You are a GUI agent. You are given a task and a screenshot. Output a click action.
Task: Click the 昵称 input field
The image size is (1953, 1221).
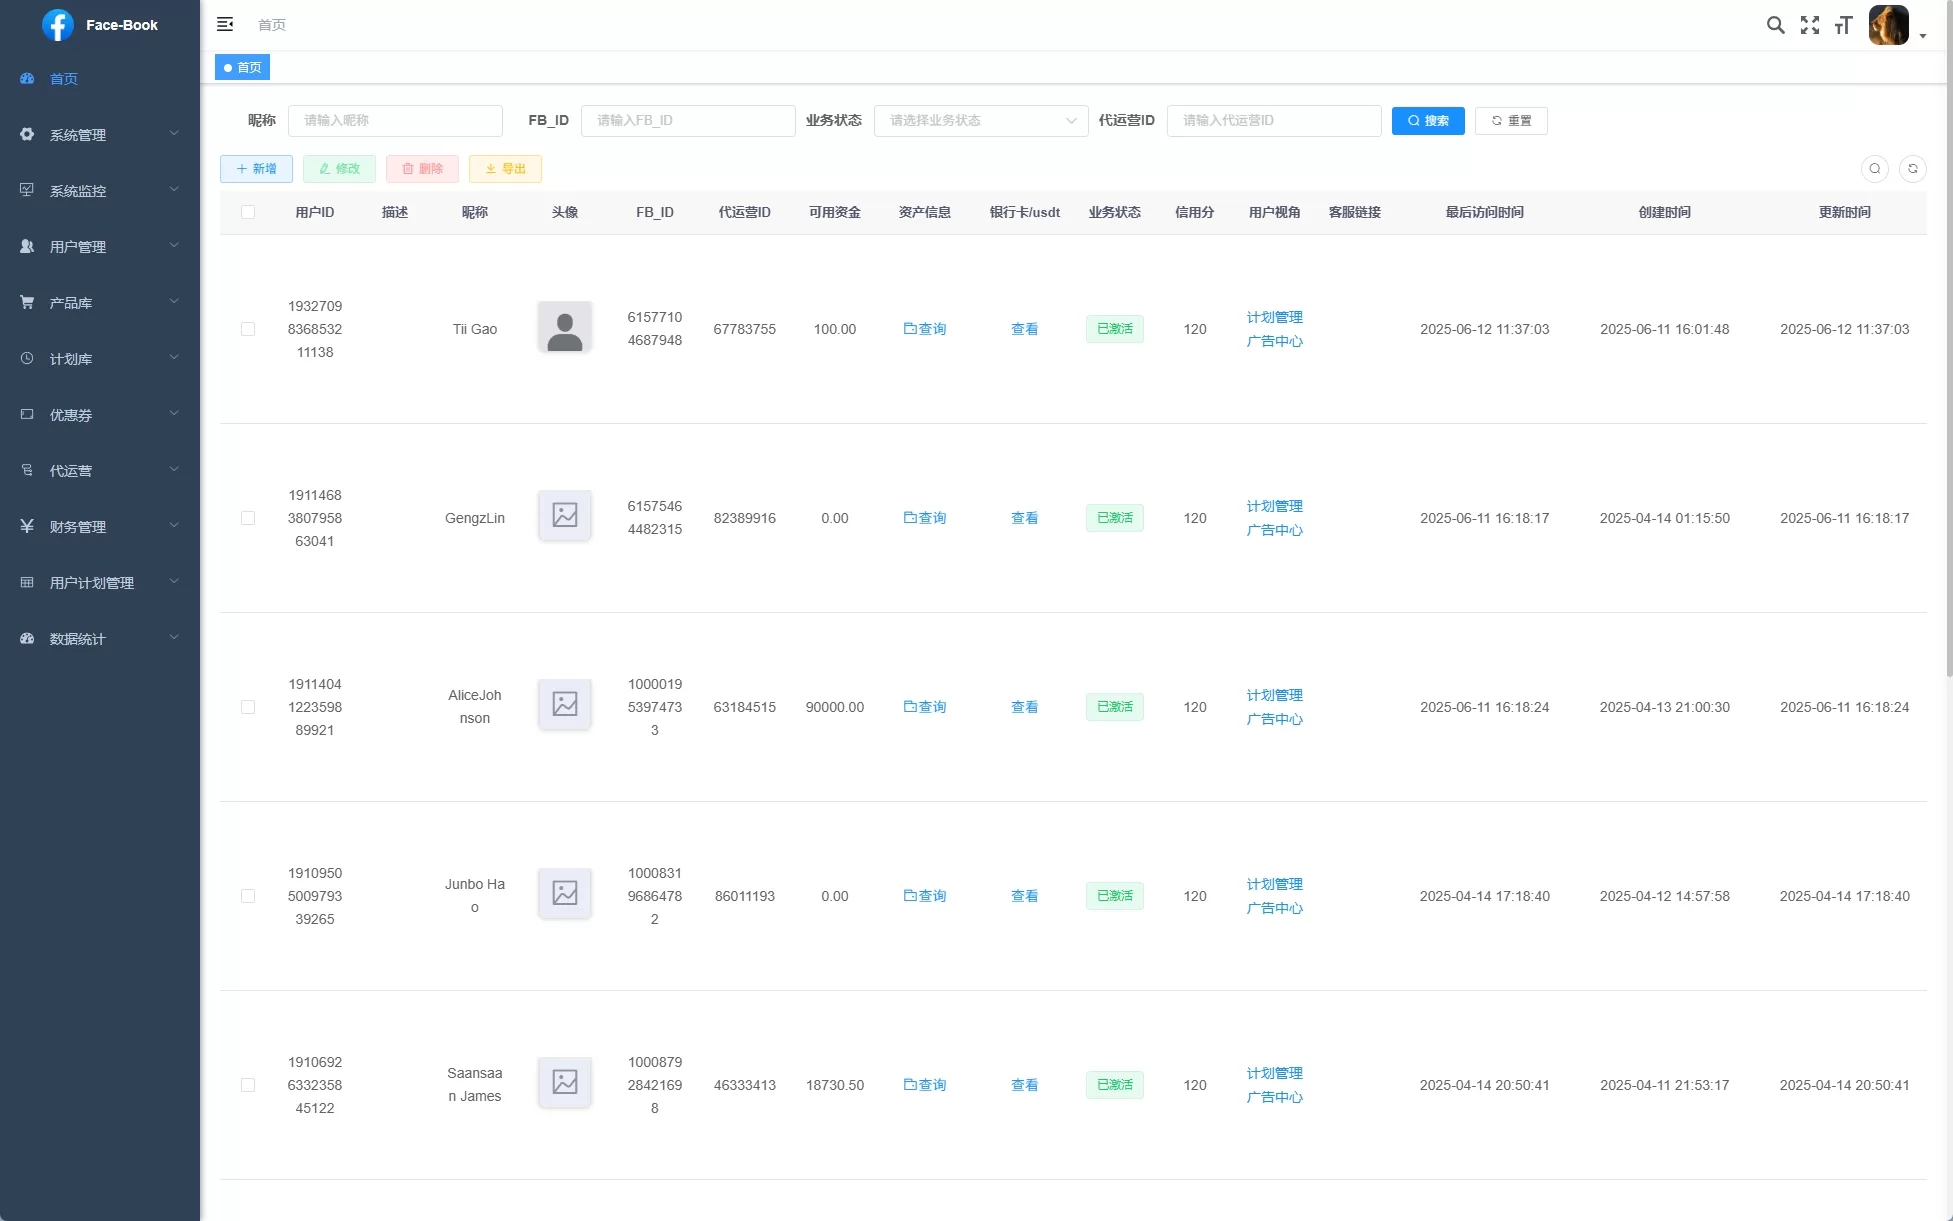coord(395,121)
